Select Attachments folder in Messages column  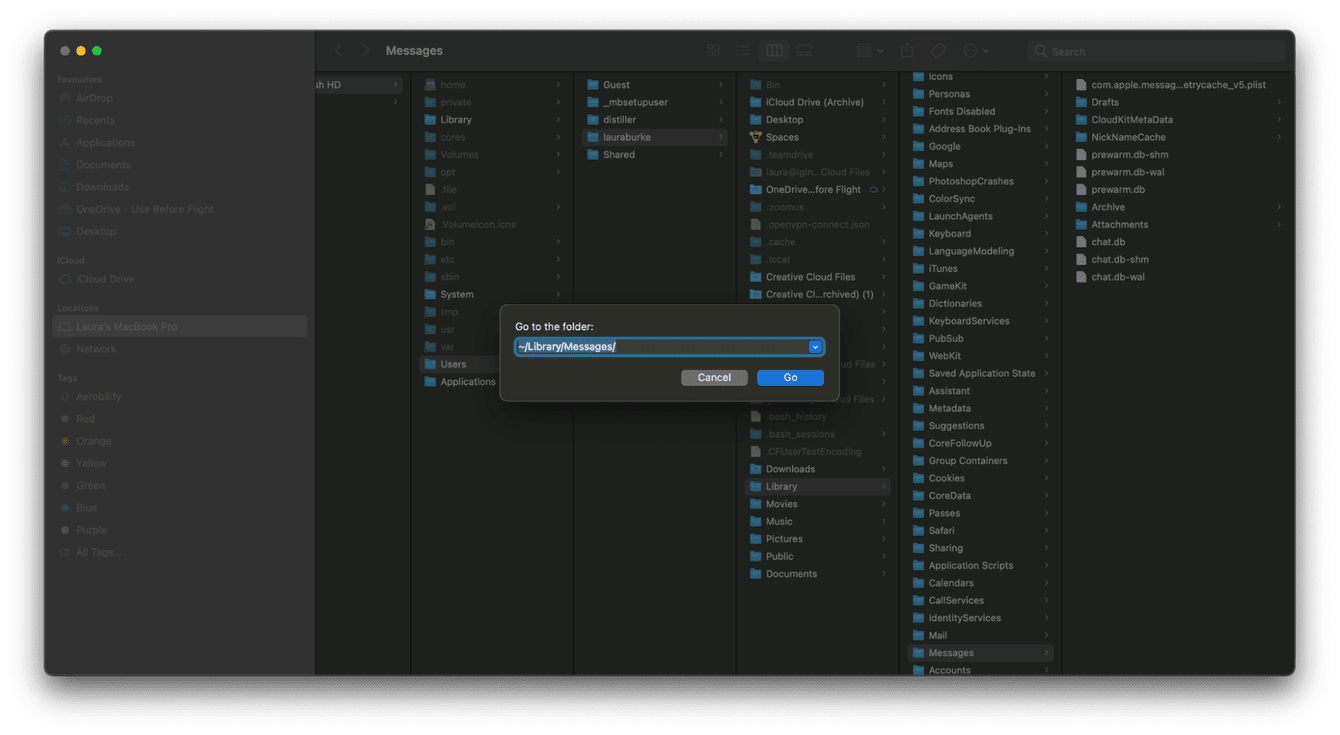(1119, 225)
